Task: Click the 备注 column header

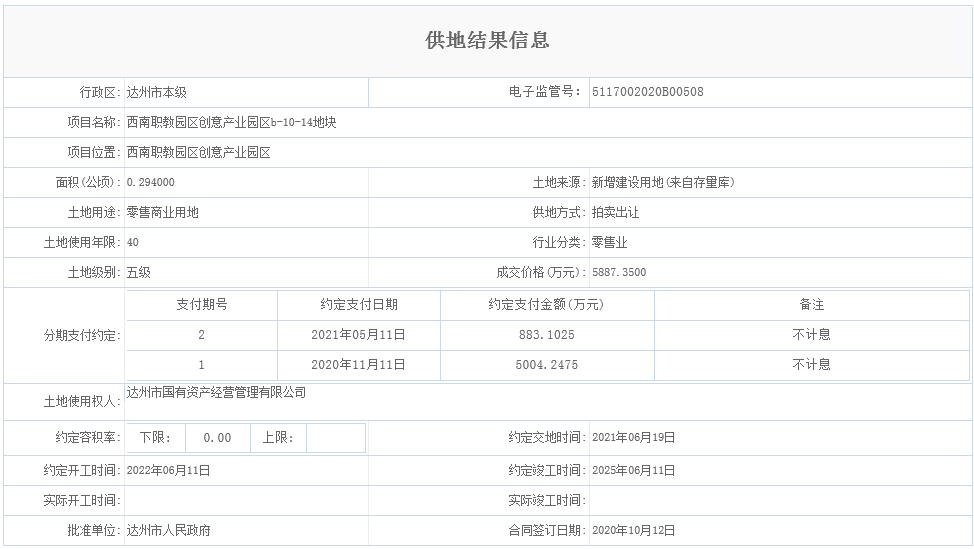Action: coord(812,305)
